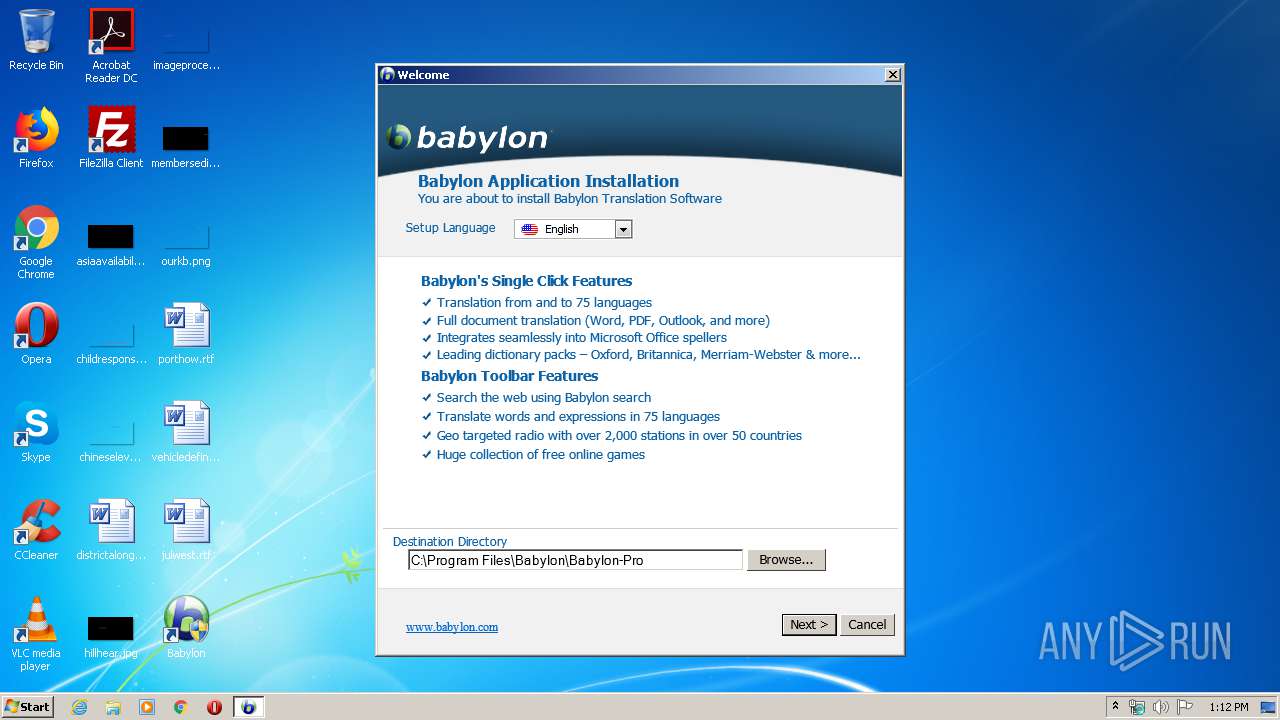Viewport: 1280px width, 720px height.
Task: Click Browse... to choose install folder
Action: pyautogui.click(x=786, y=560)
